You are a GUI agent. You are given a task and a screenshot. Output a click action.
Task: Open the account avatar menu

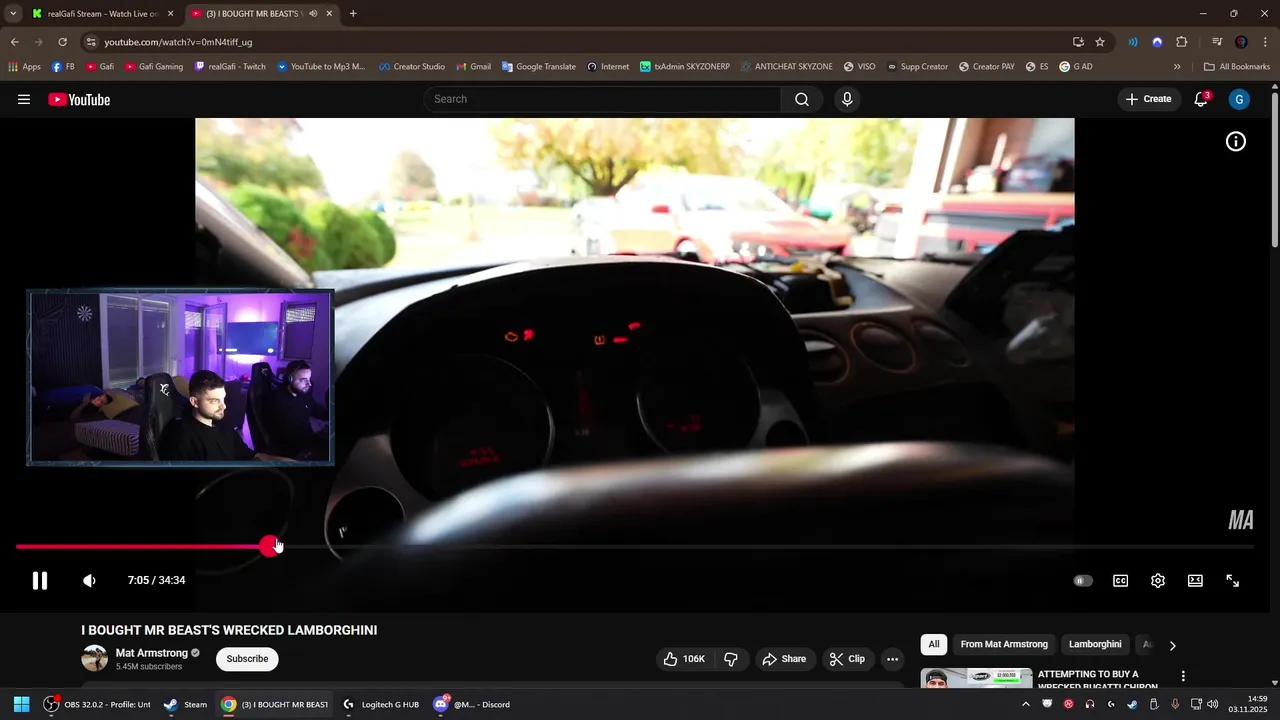click(x=1239, y=99)
